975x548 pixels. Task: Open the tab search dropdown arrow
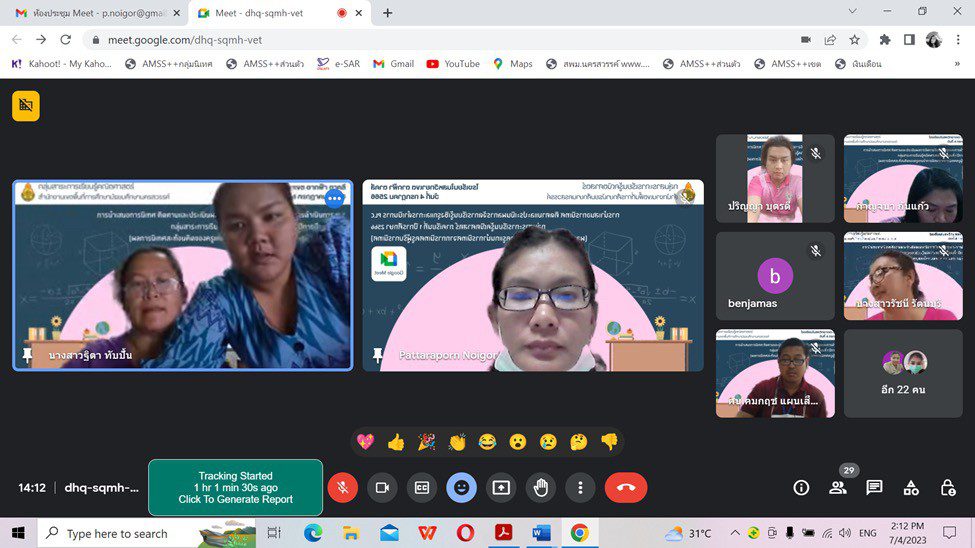(x=853, y=11)
